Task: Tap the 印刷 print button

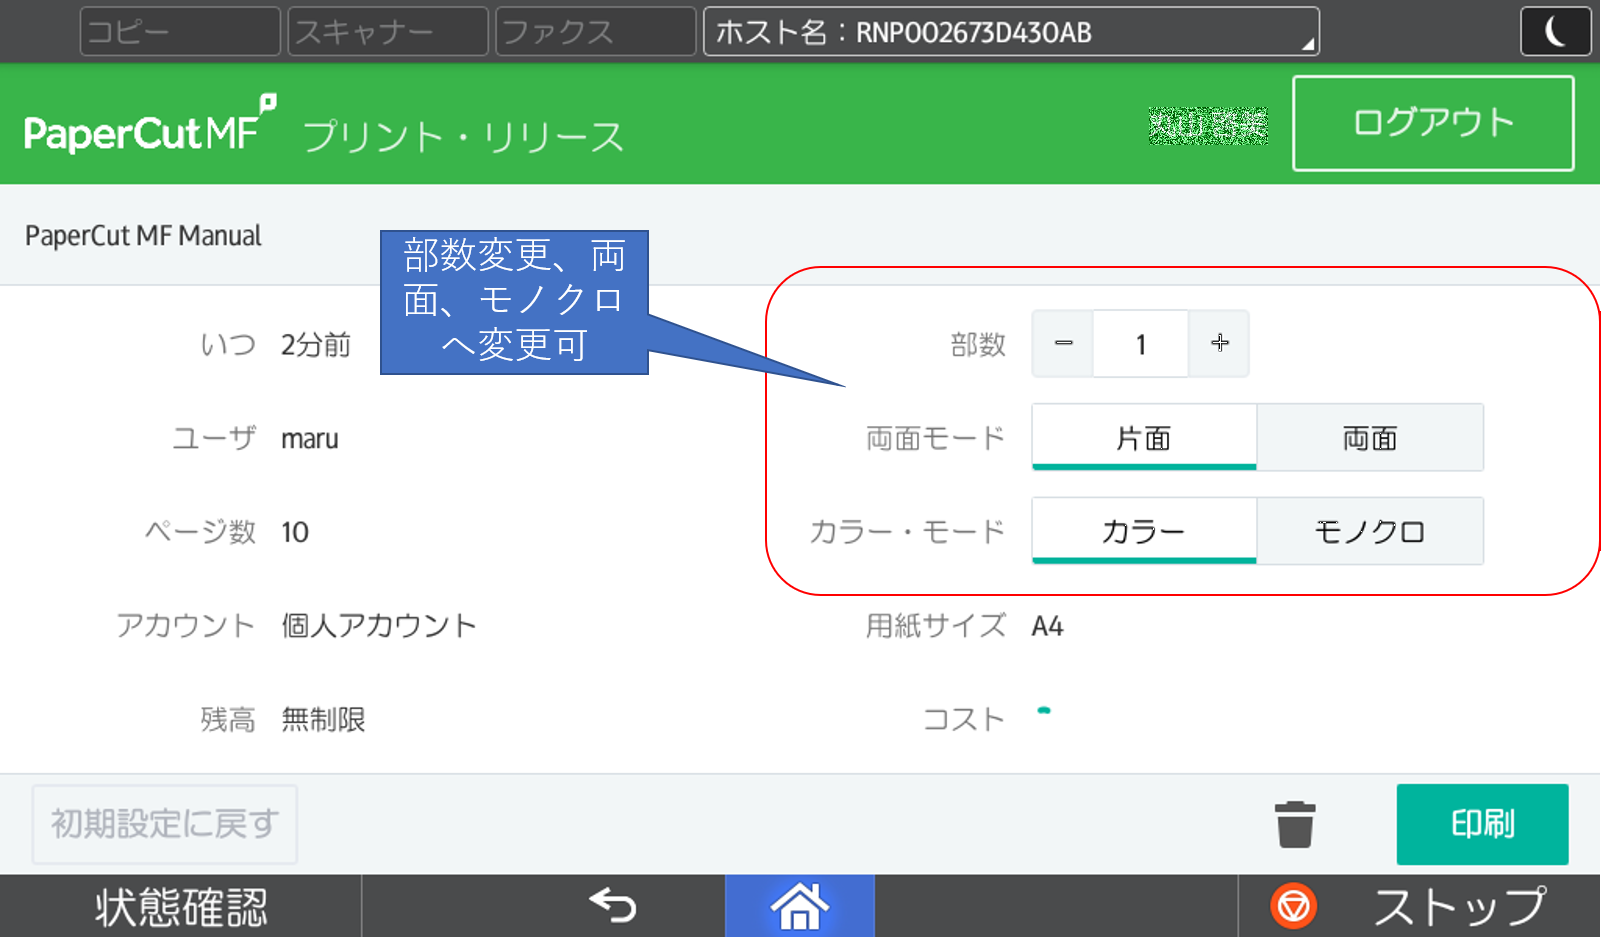Action: 1482,824
